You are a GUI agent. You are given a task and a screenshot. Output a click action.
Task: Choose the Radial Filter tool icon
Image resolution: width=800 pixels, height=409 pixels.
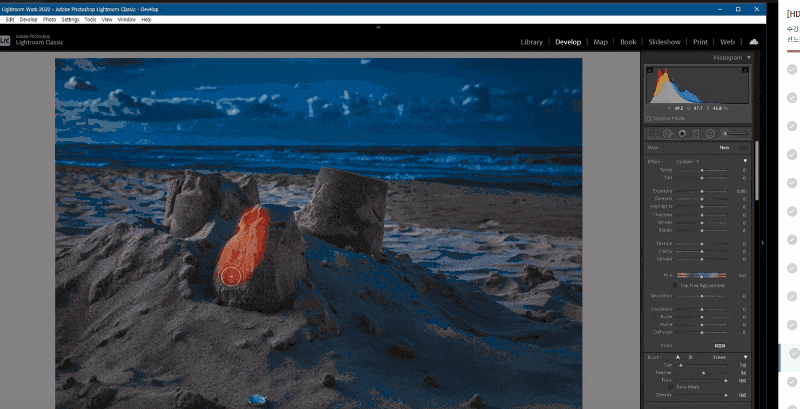[x=710, y=134]
